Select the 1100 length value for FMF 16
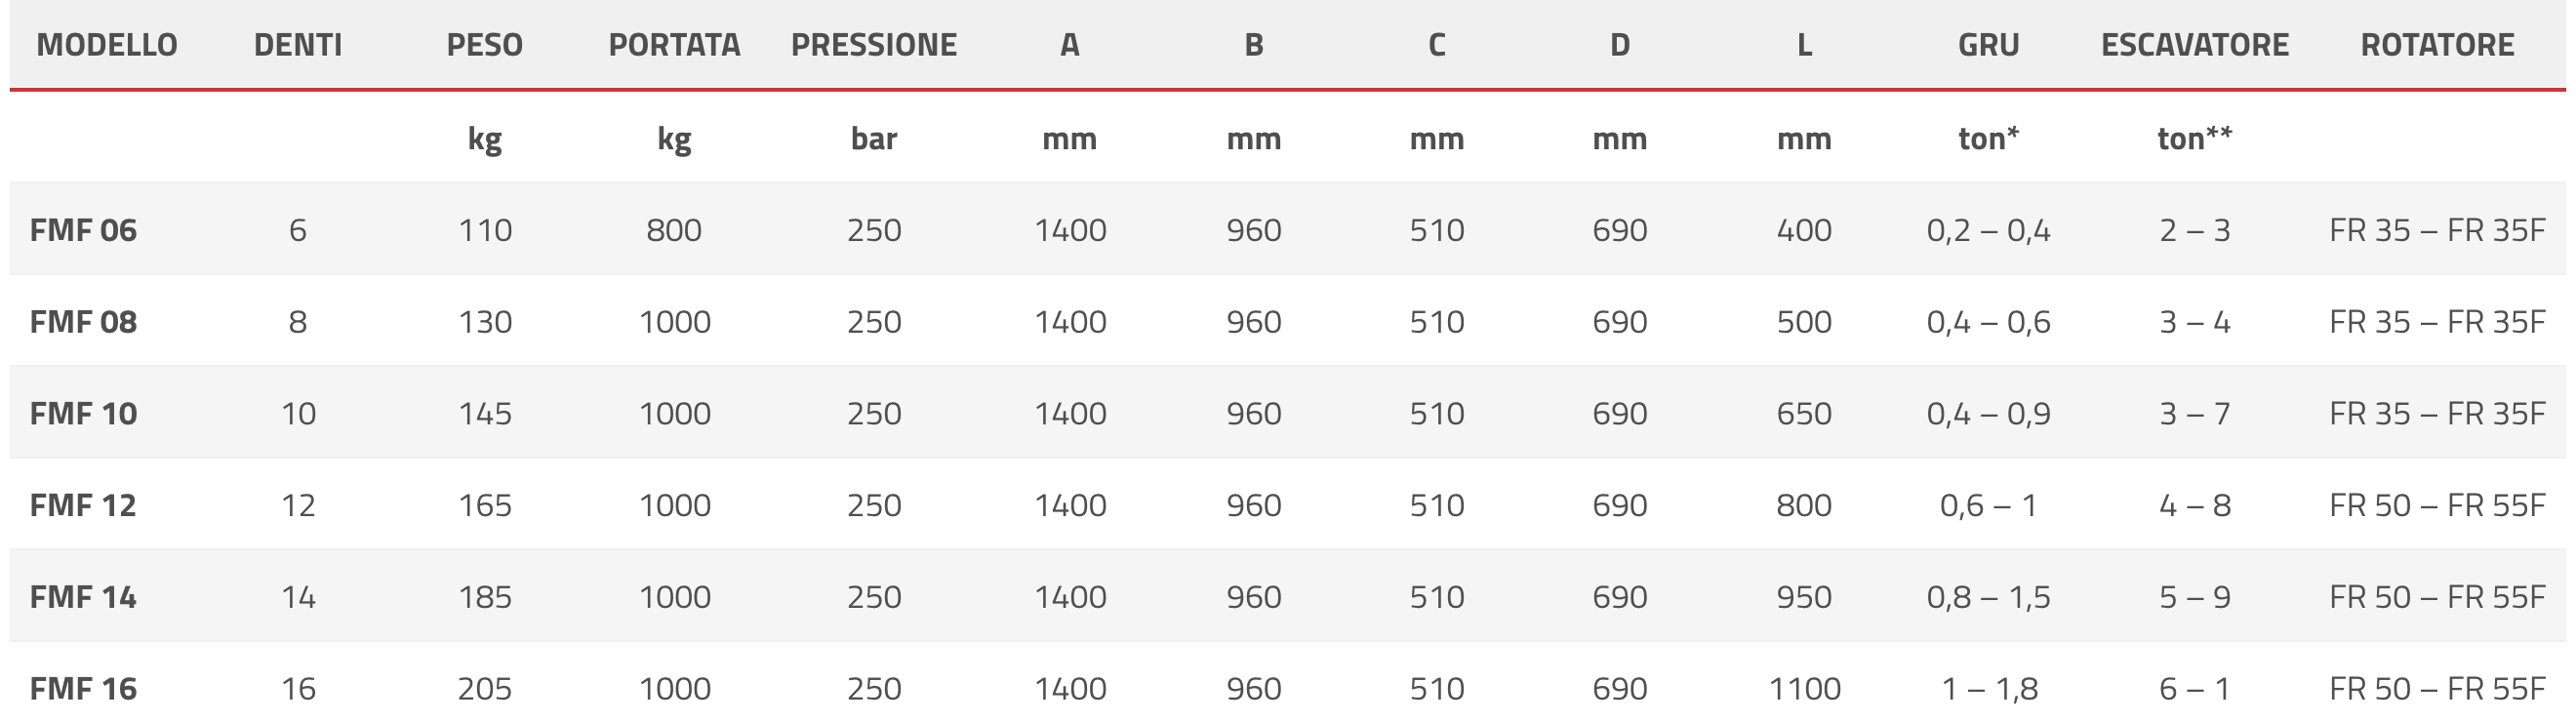2576x722 pixels. (1804, 689)
